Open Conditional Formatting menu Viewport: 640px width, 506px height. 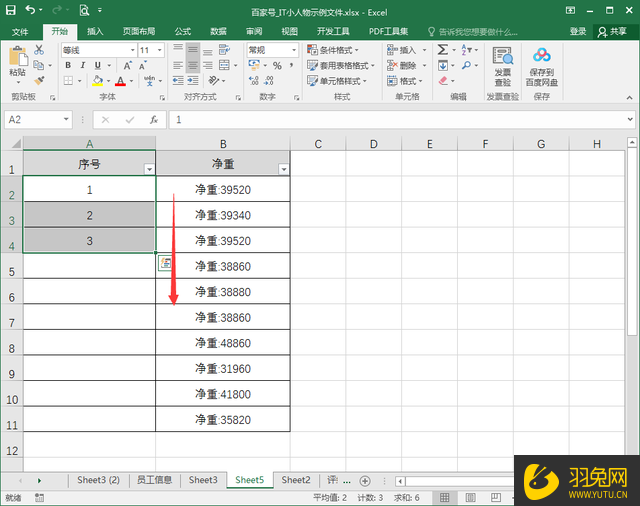[x=332, y=50]
